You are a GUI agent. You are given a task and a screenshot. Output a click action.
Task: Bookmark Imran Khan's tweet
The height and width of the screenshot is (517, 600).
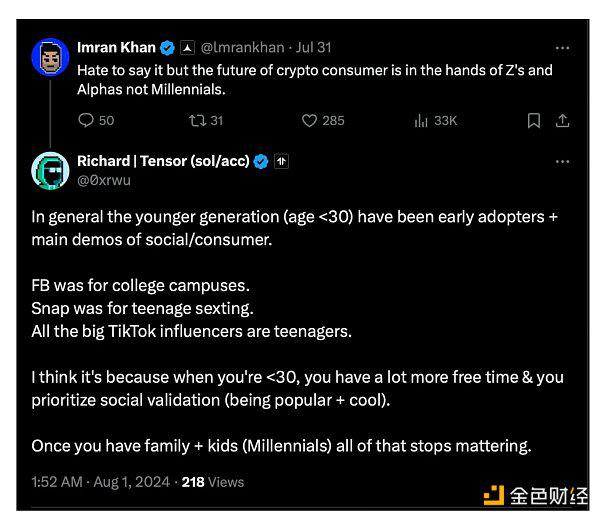[534, 120]
